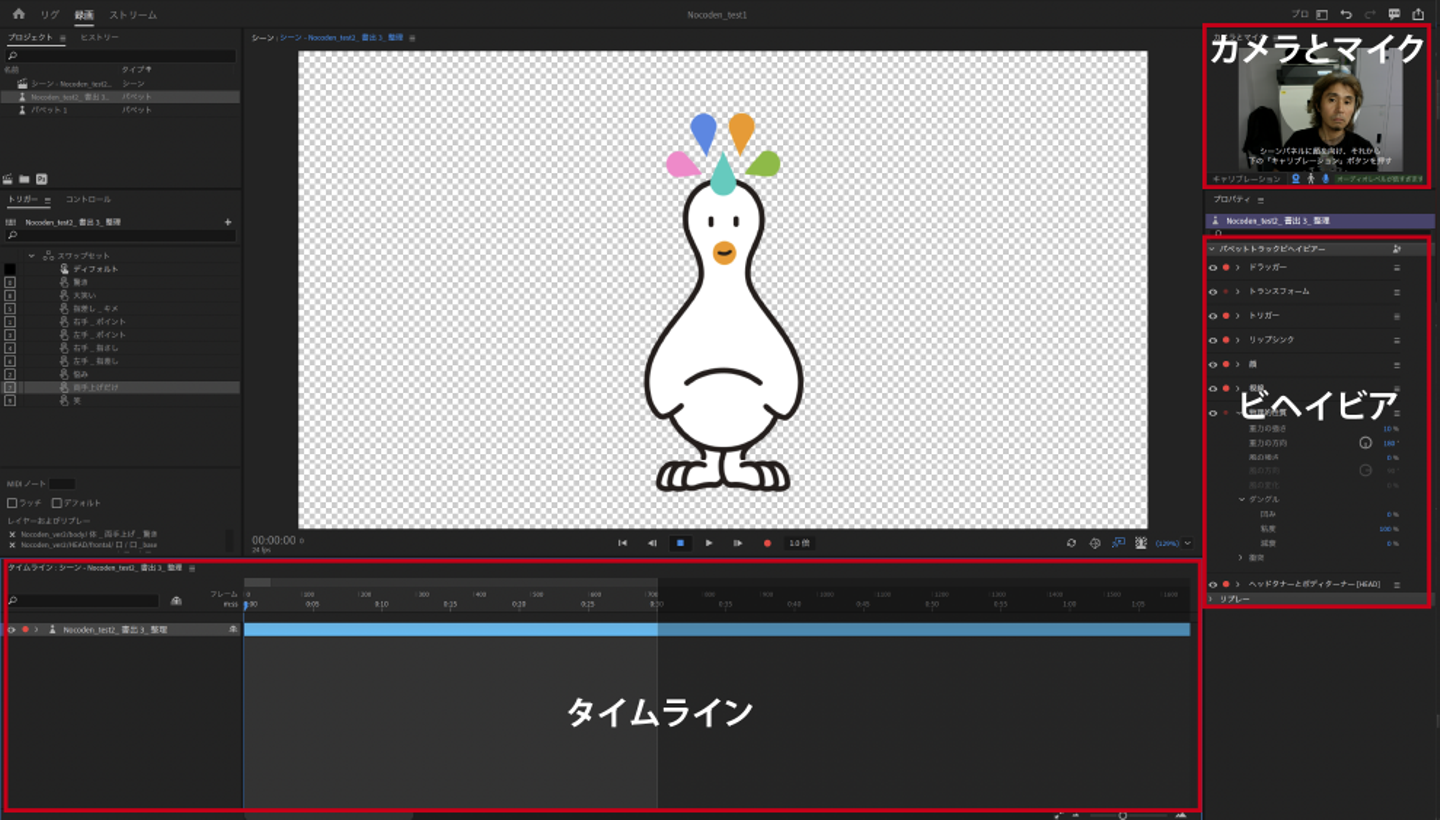This screenshot has width=1440, height=820.
Task: Expand the リップシンク behavior
Action: (x=1238, y=340)
